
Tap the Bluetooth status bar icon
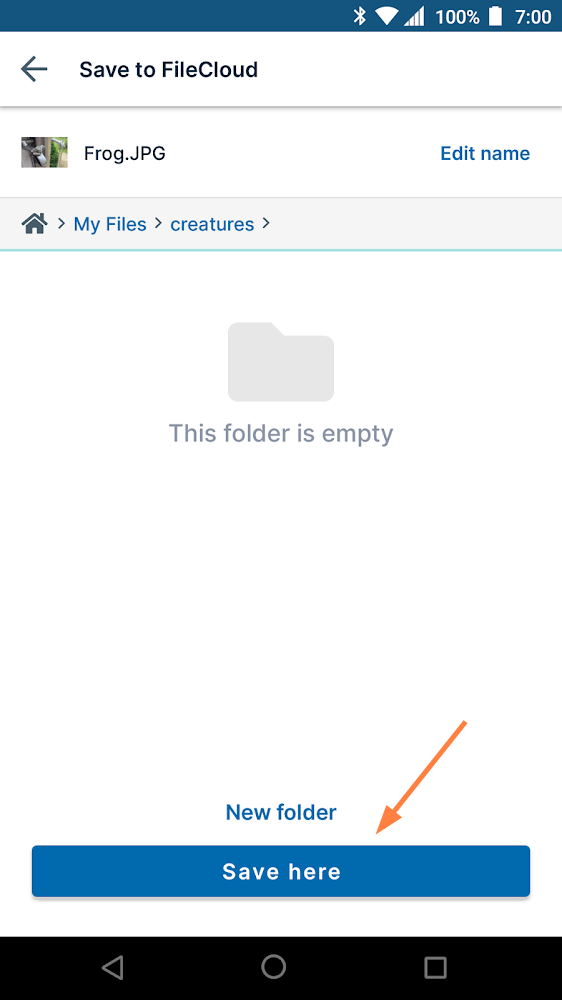(x=360, y=16)
